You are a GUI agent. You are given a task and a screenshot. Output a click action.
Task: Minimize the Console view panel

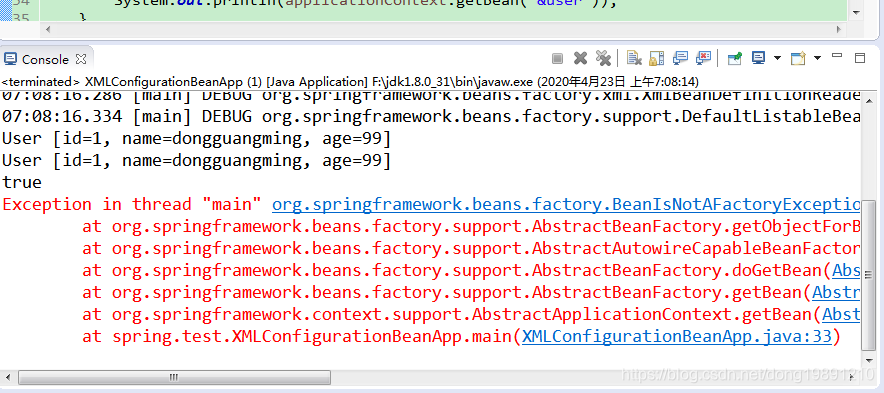tap(837, 56)
